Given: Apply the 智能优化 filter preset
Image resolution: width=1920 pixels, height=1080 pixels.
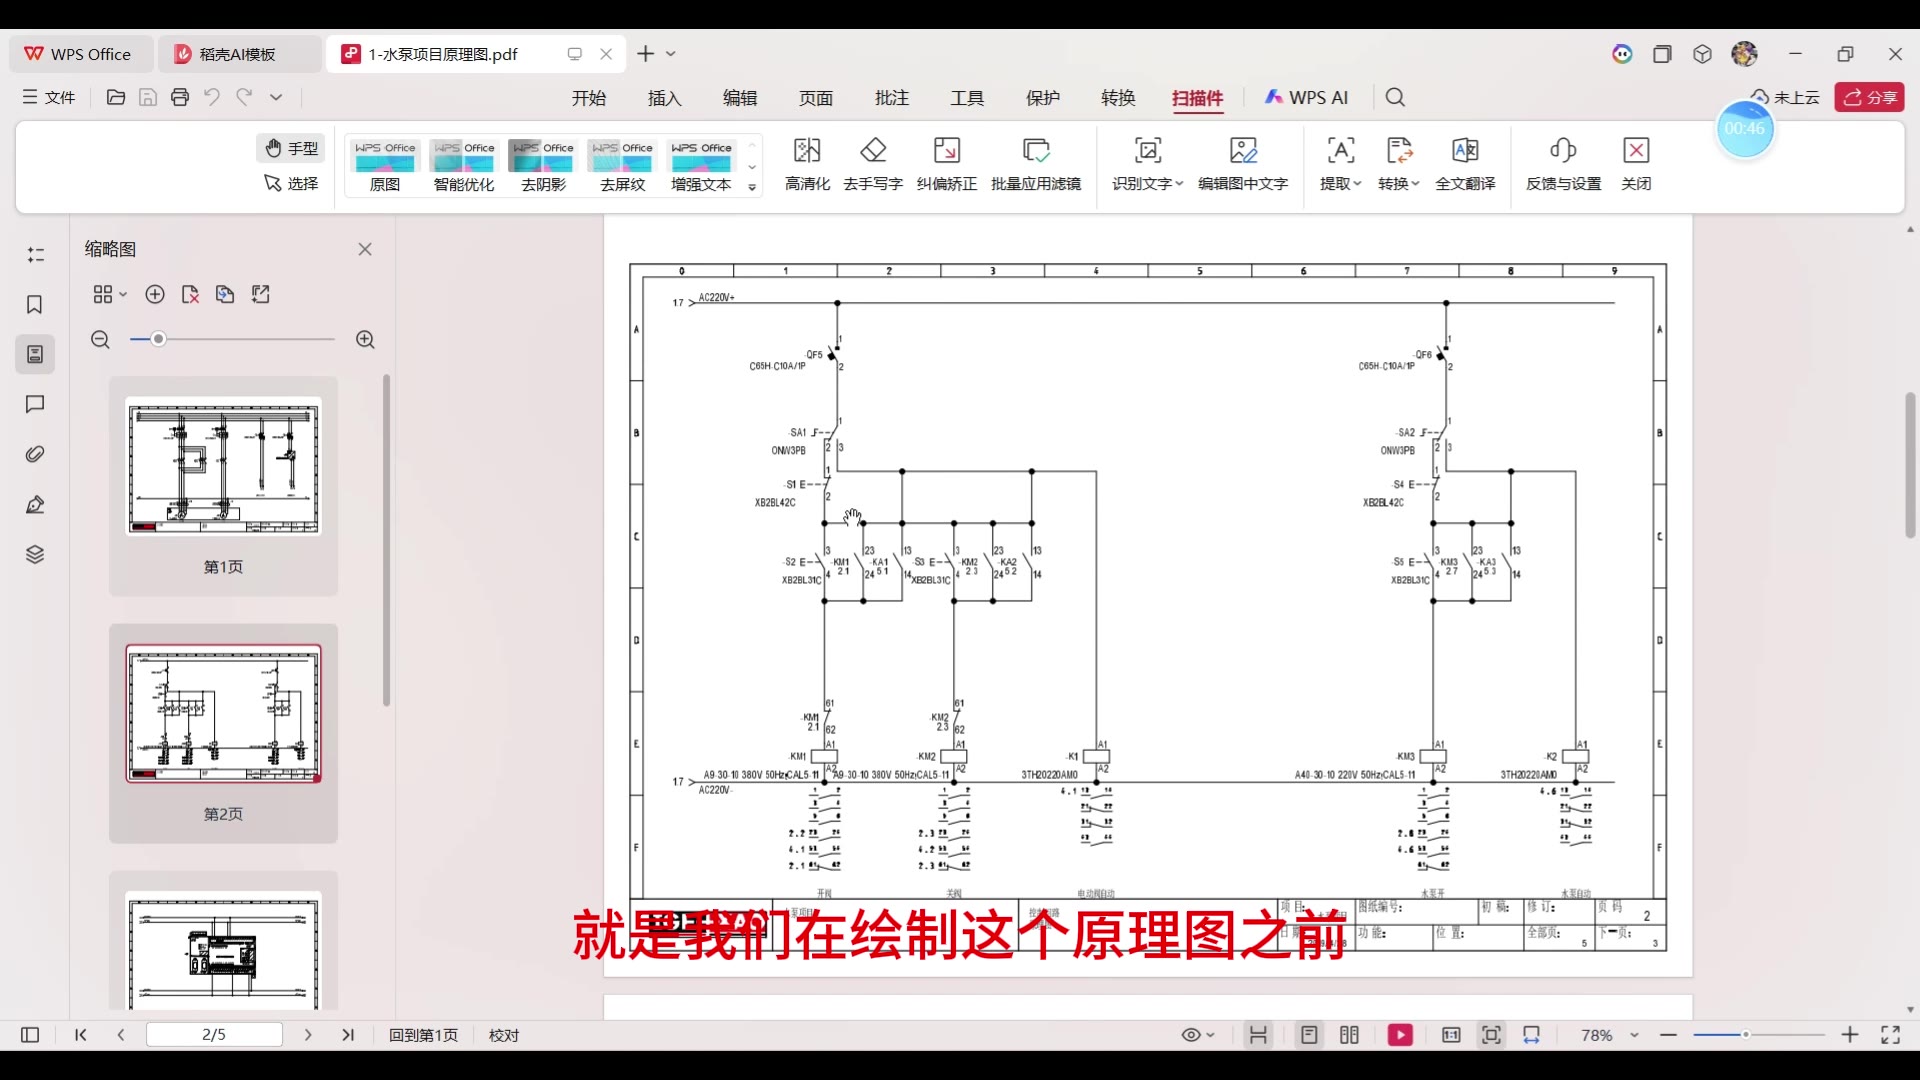Looking at the screenshot, I should [x=464, y=165].
